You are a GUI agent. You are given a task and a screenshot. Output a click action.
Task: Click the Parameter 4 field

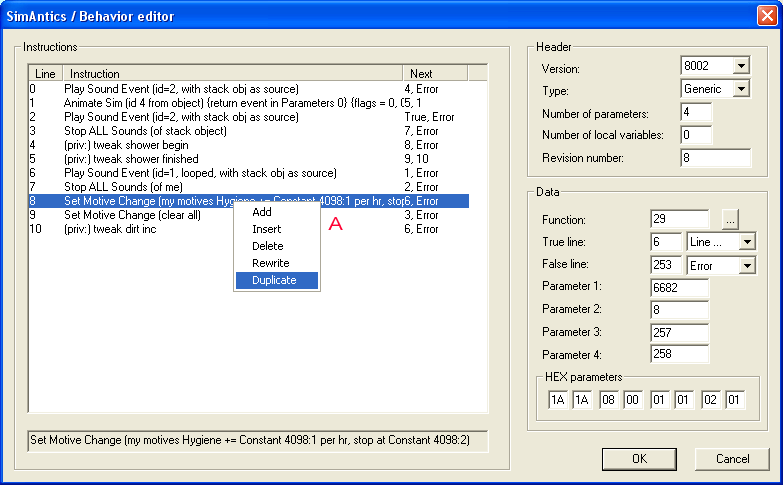(680, 354)
